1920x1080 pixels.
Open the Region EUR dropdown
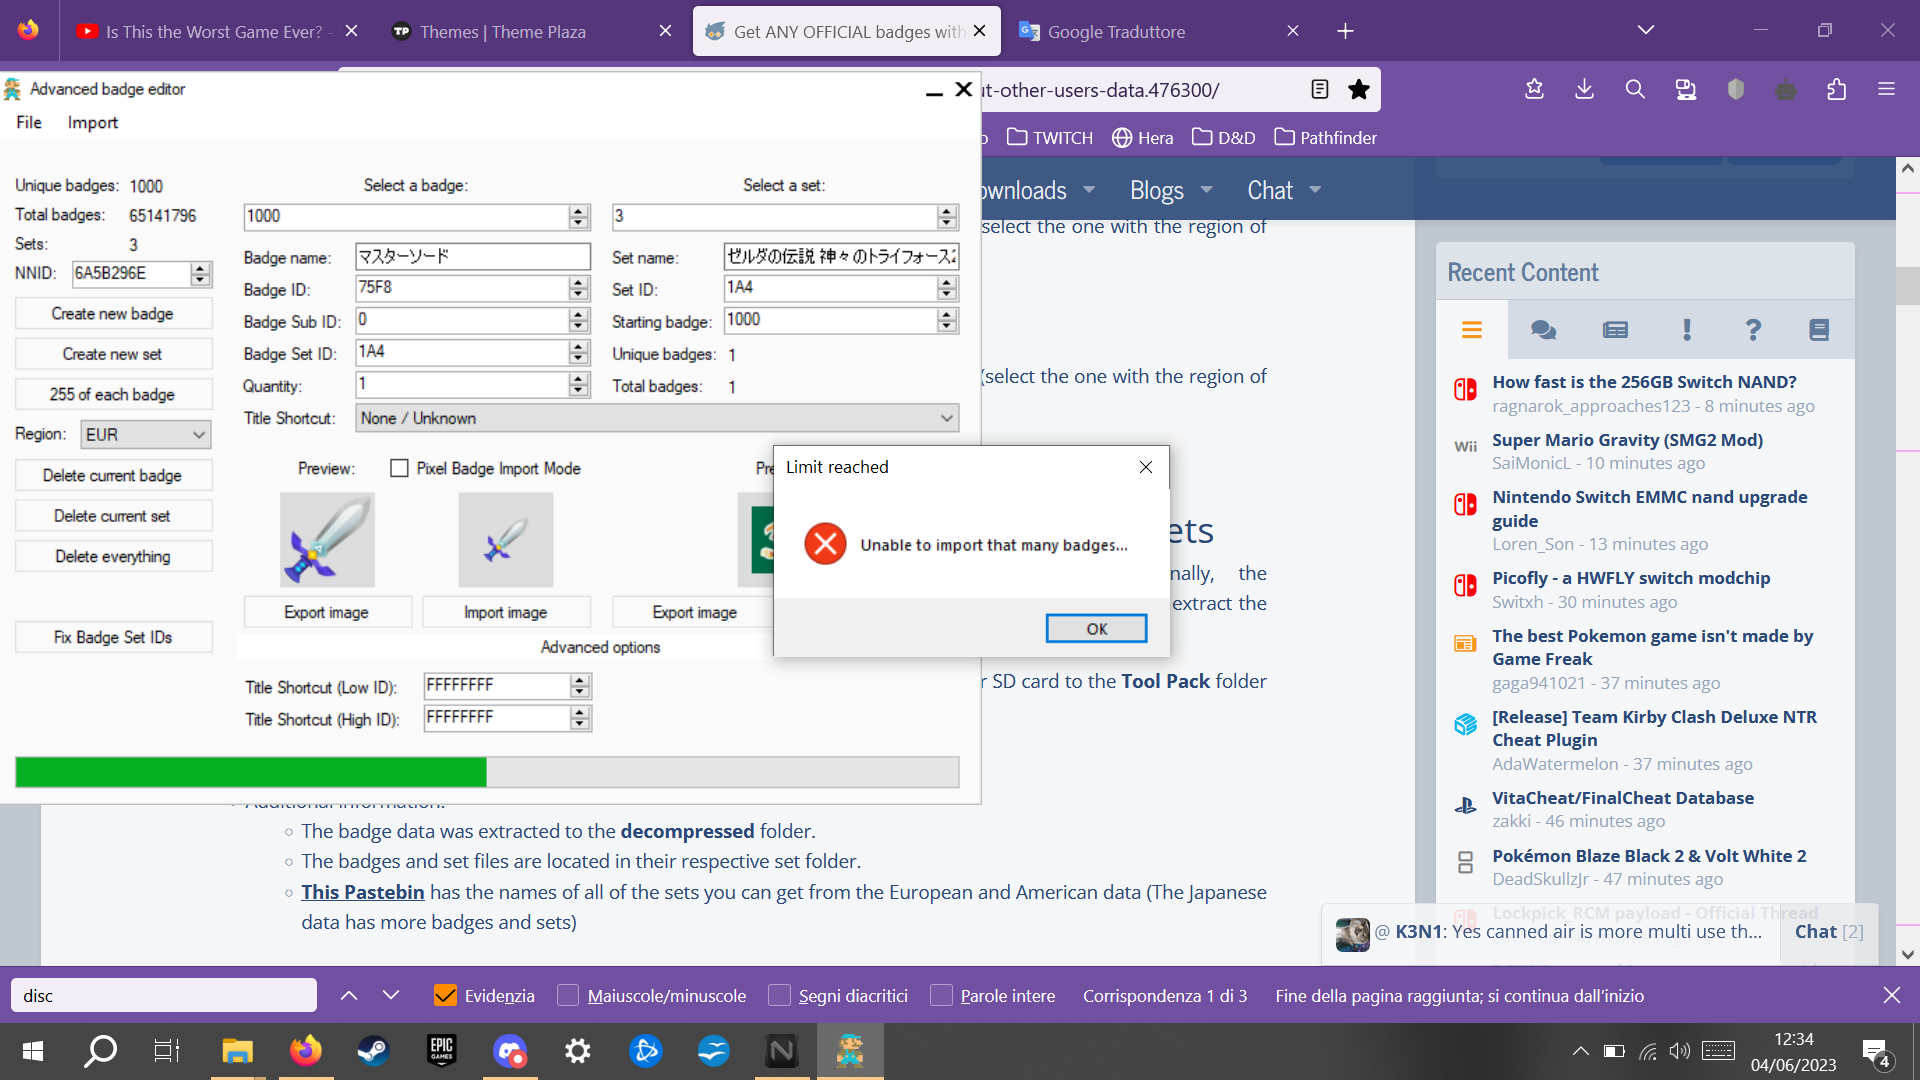point(145,434)
